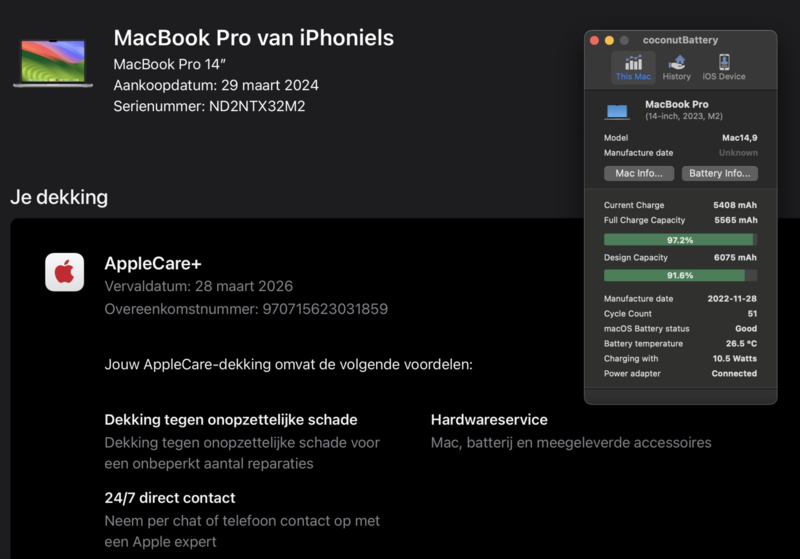This screenshot has height=559, width=800.
Task: Click the 97.2% charge progress bar
Action: pos(680,240)
